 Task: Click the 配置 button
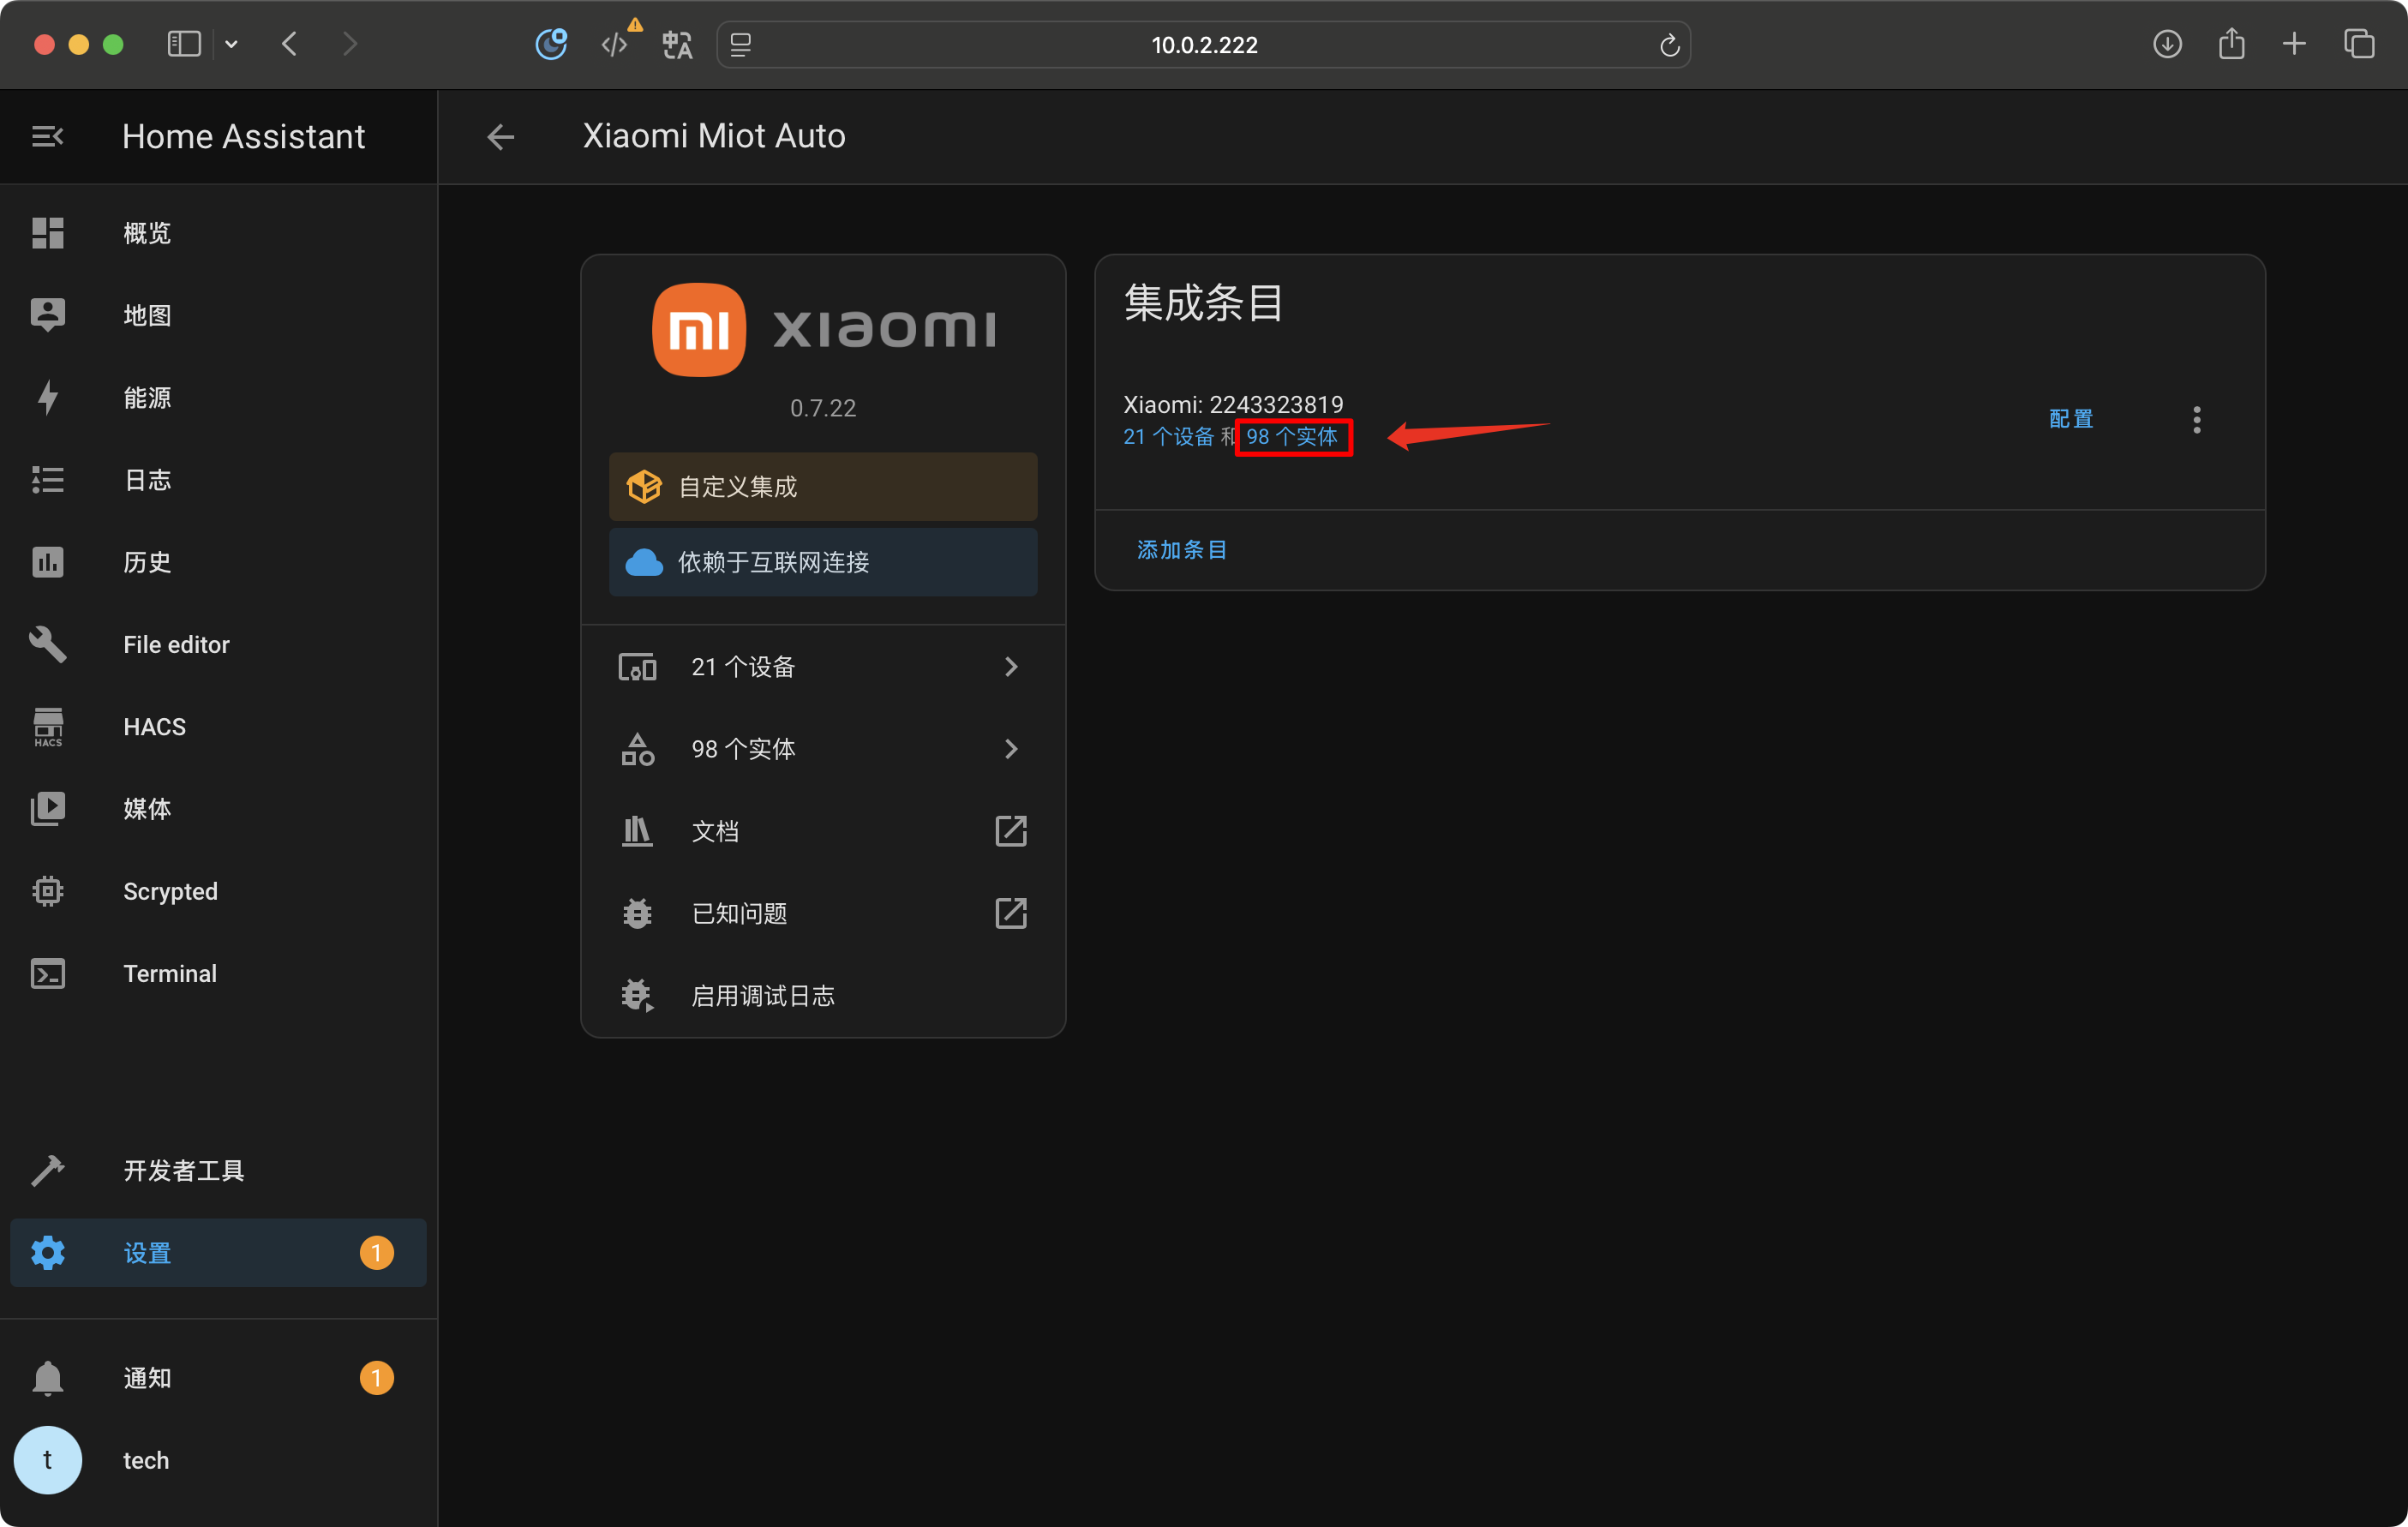point(2070,419)
